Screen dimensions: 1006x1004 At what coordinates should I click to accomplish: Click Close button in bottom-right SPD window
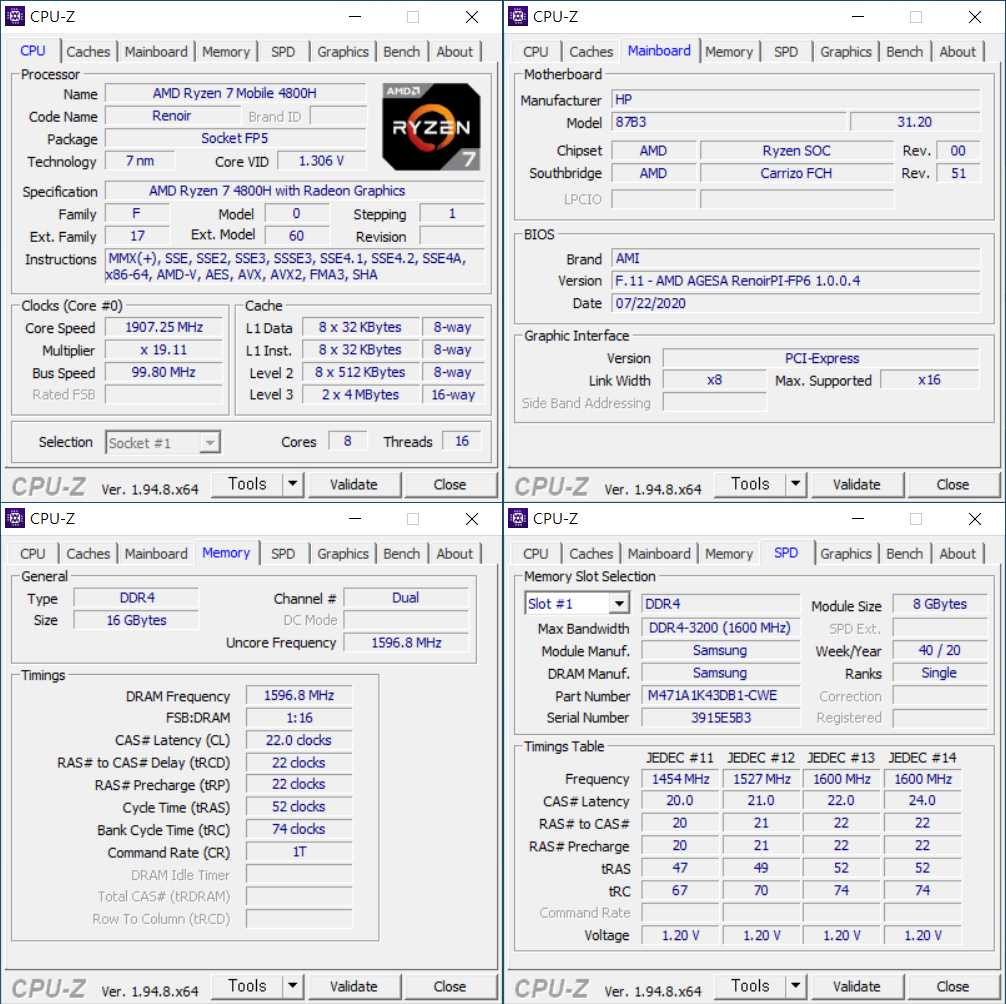click(x=953, y=986)
